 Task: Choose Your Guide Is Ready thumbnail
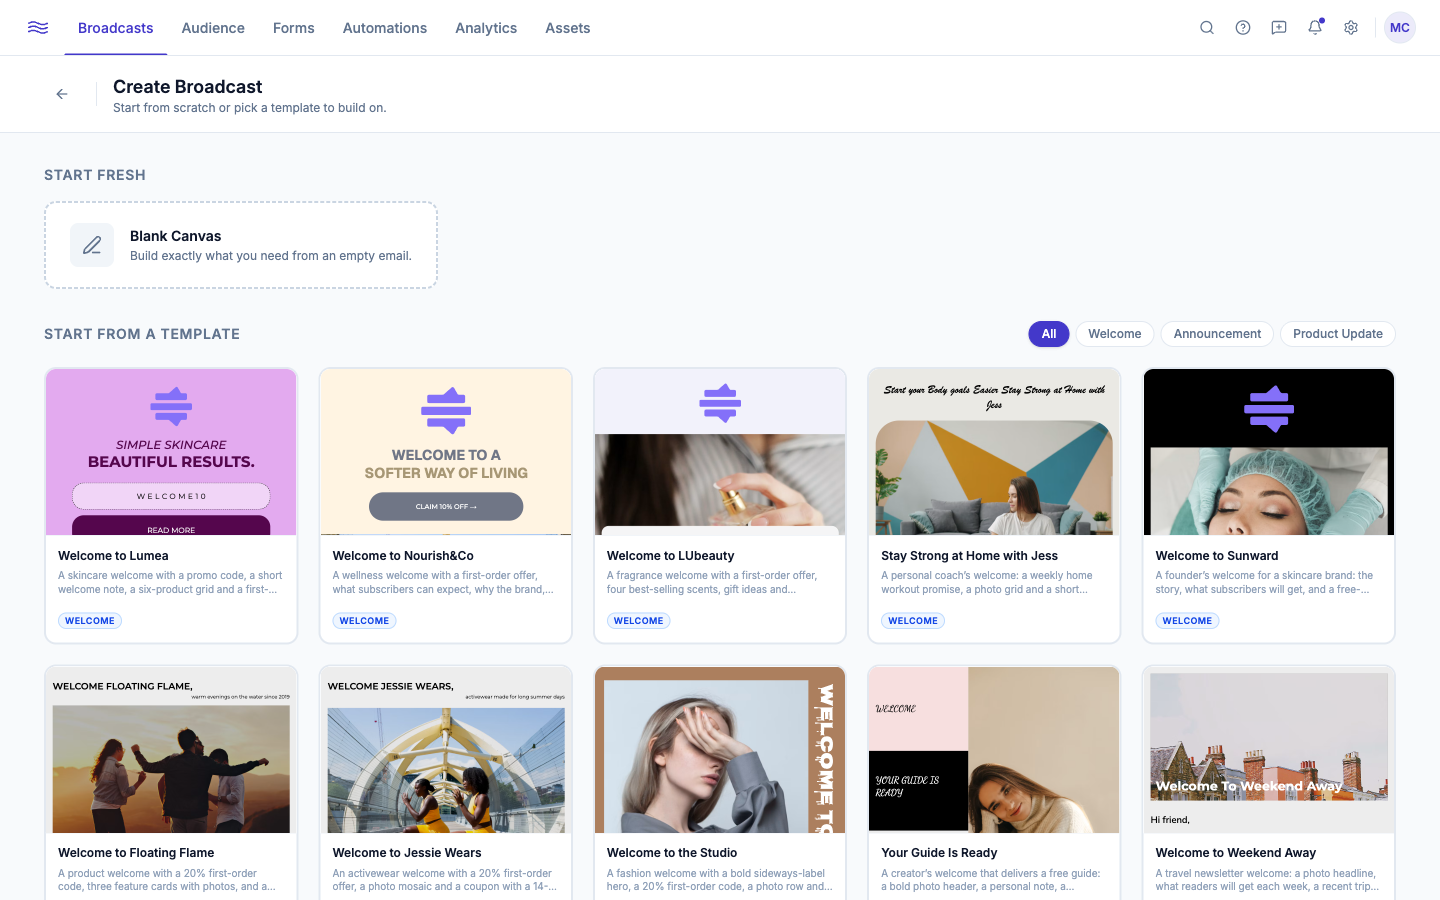(x=994, y=750)
